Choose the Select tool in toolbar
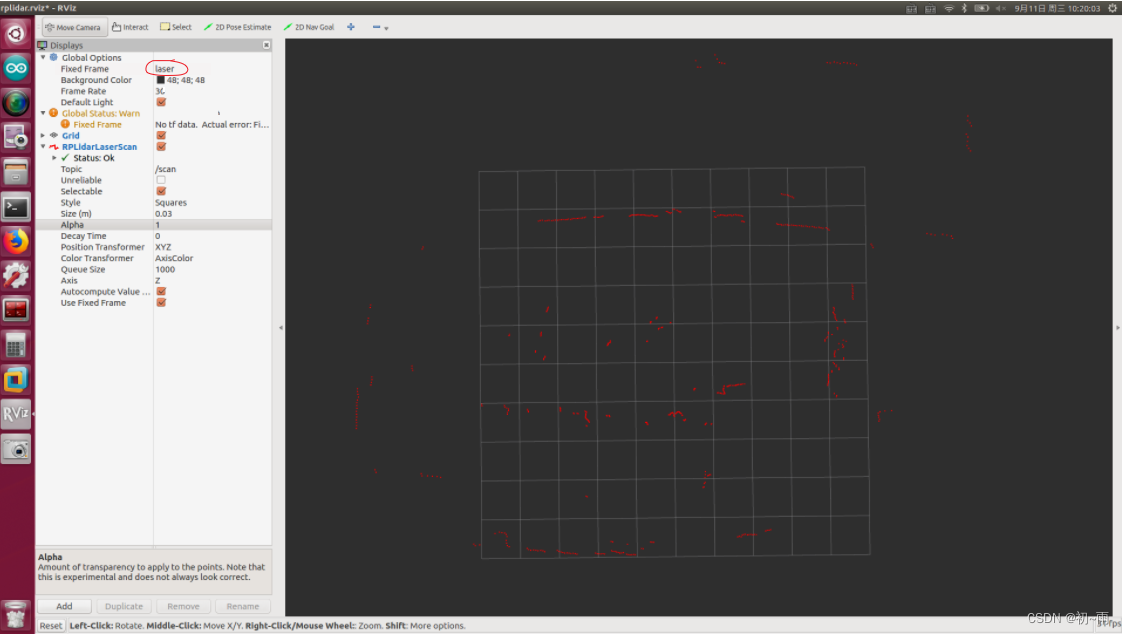The height and width of the screenshot is (634, 1125). (176, 27)
